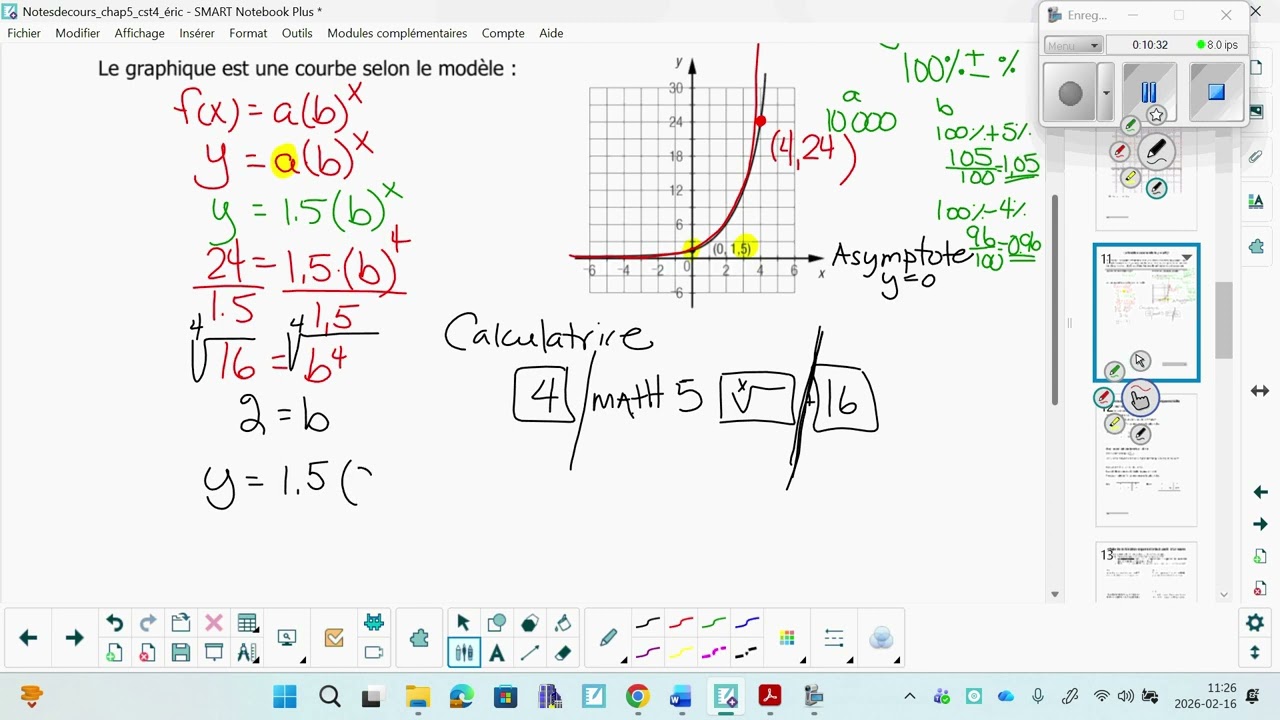The image size is (1280, 720).
Task: Pick the red pen line style
Action: pos(681,623)
